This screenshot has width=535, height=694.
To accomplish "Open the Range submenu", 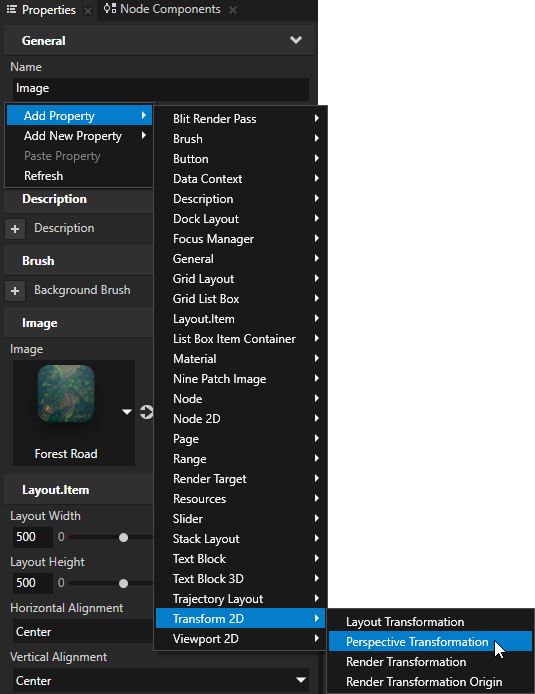I will [241, 459].
